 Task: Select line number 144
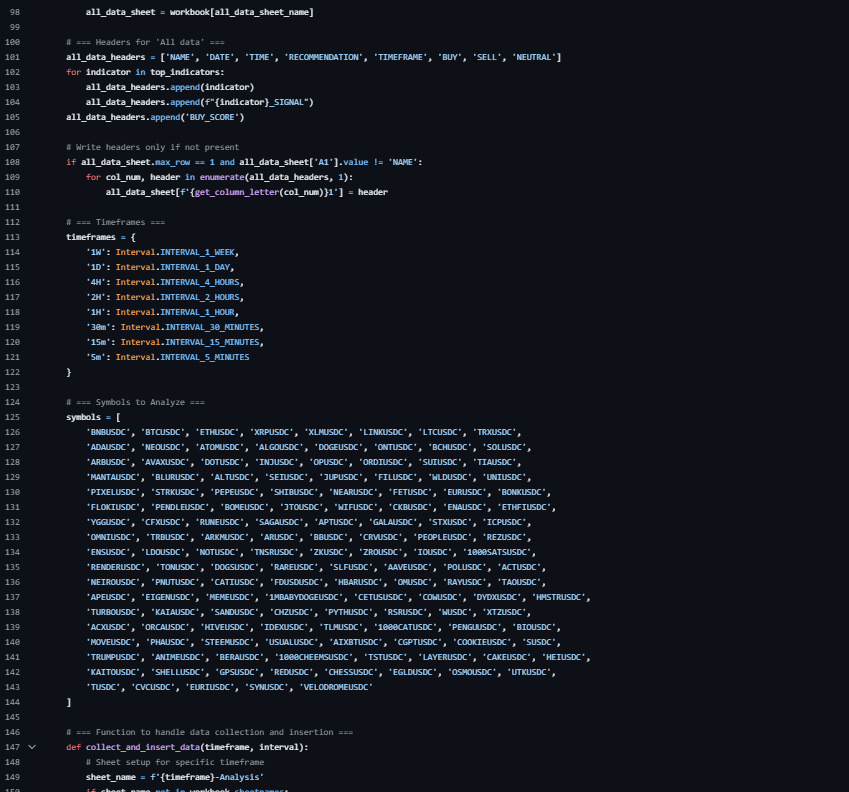12,702
